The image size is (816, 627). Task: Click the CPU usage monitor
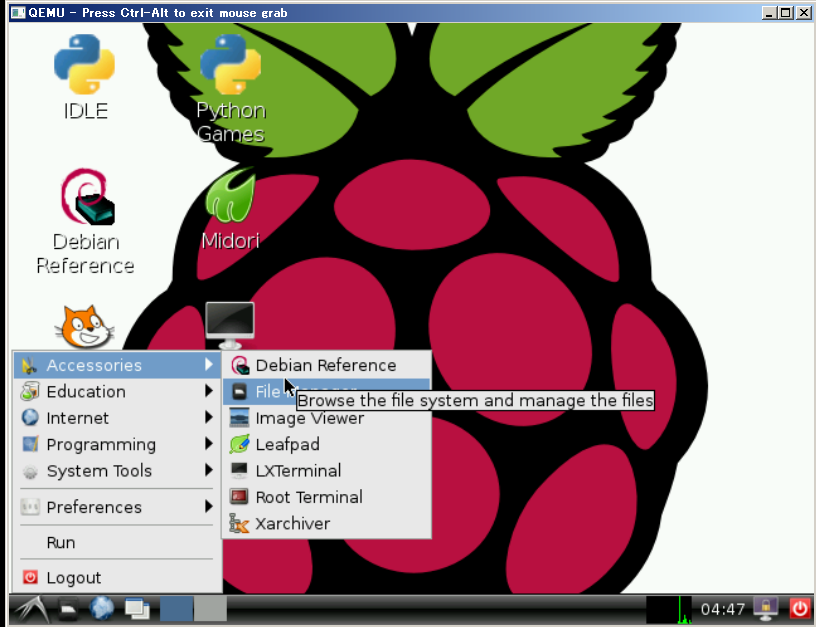click(669, 609)
